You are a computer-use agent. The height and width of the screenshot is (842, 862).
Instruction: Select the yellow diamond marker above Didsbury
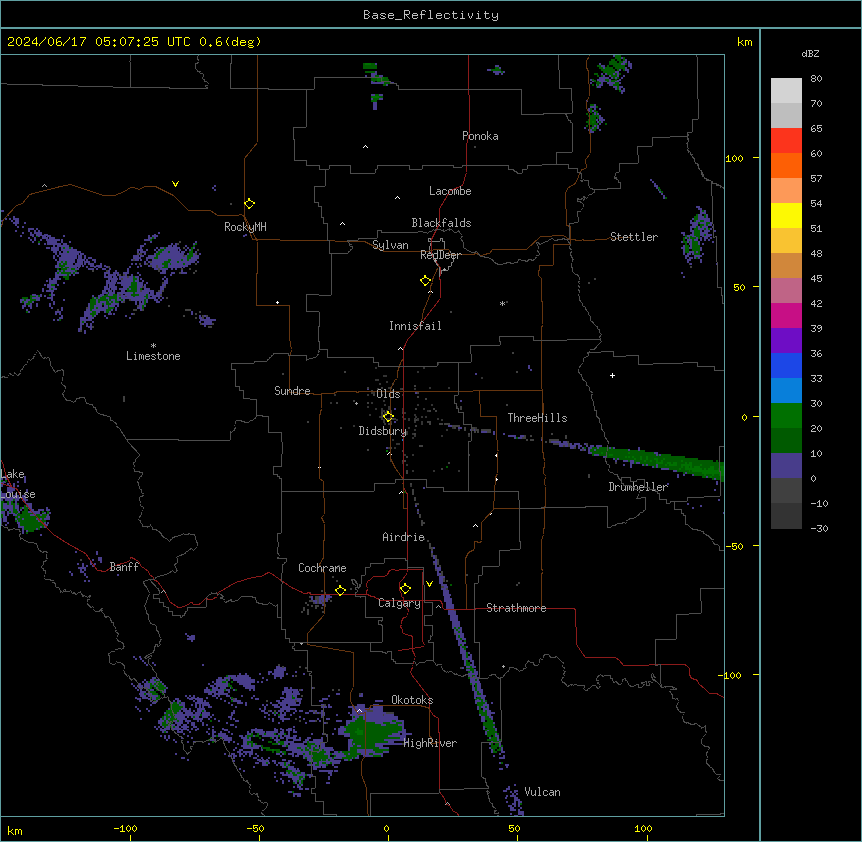tap(388, 417)
